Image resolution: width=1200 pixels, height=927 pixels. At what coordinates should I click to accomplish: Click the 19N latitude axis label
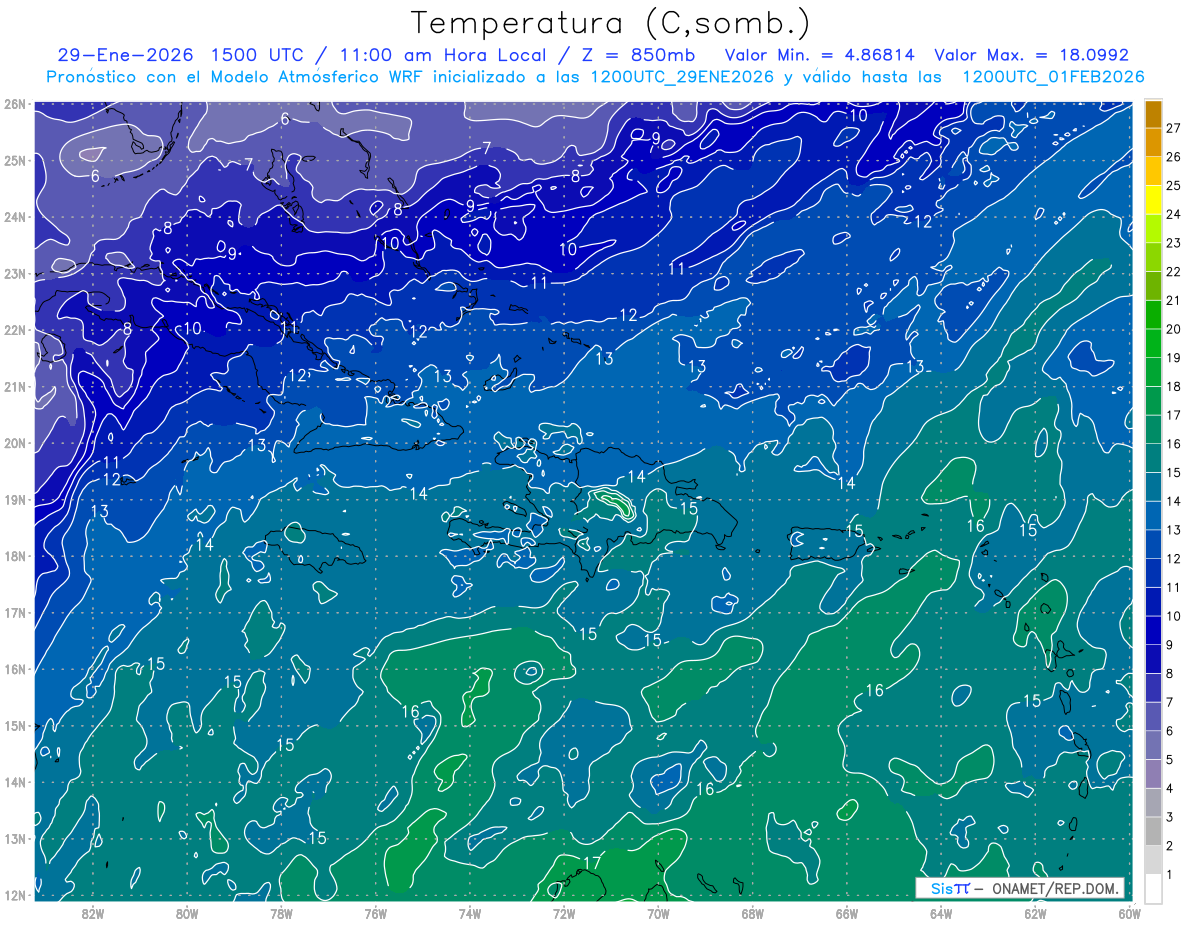(x=14, y=500)
